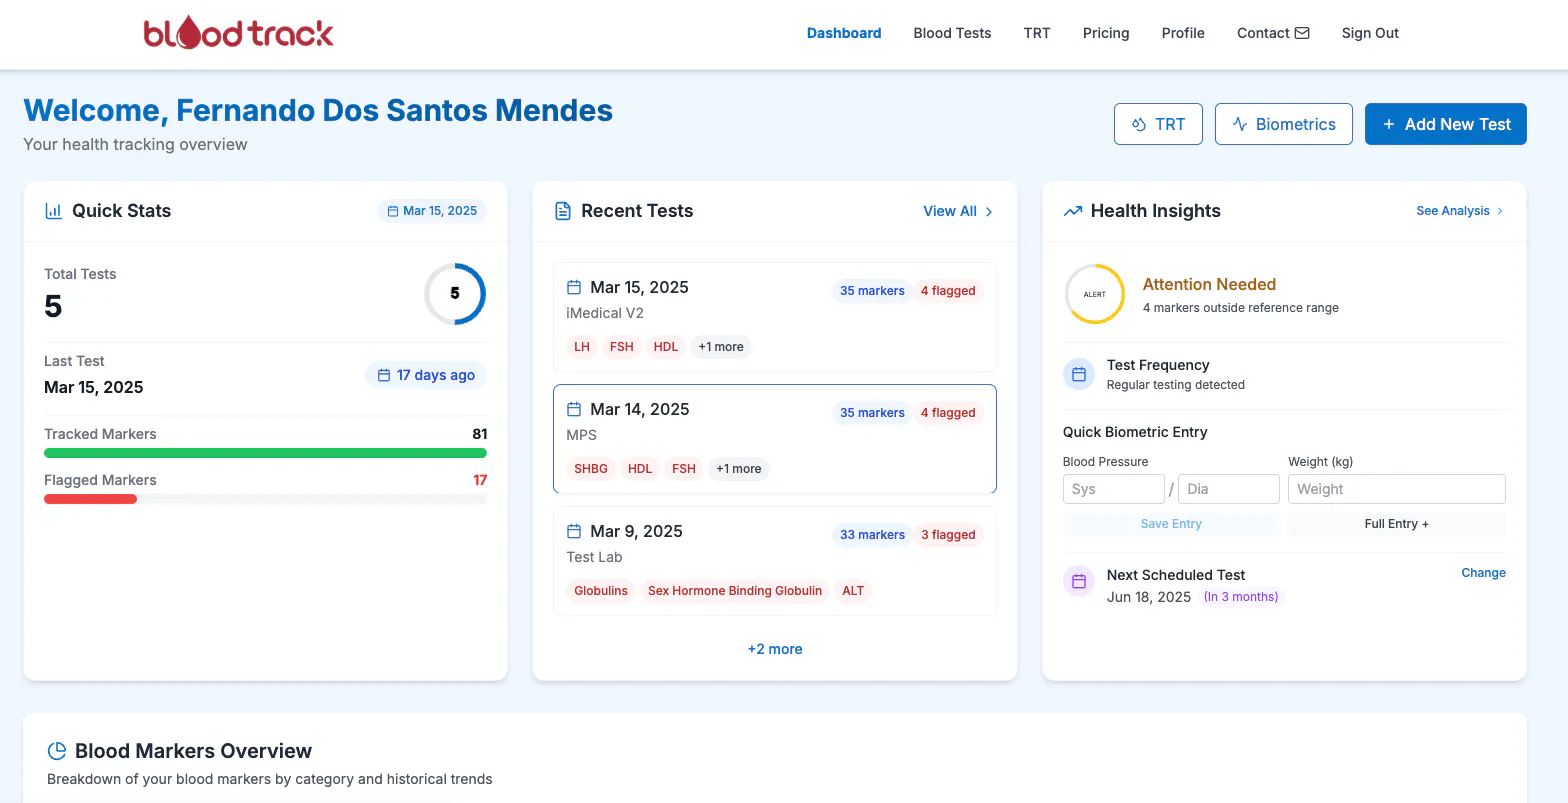This screenshot has width=1568, height=803.
Task: Click the envelope icon next to Contact
Action: click(1302, 33)
